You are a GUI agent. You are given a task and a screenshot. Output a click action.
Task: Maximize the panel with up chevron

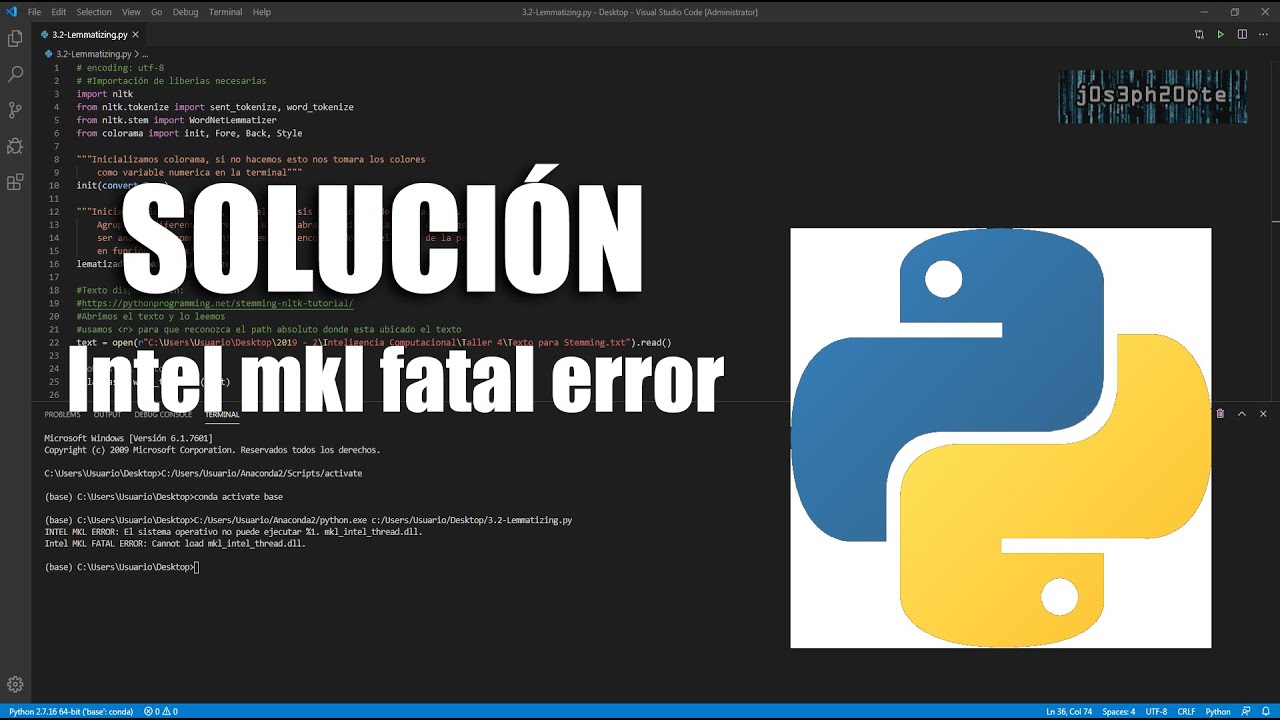(1242, 414)
